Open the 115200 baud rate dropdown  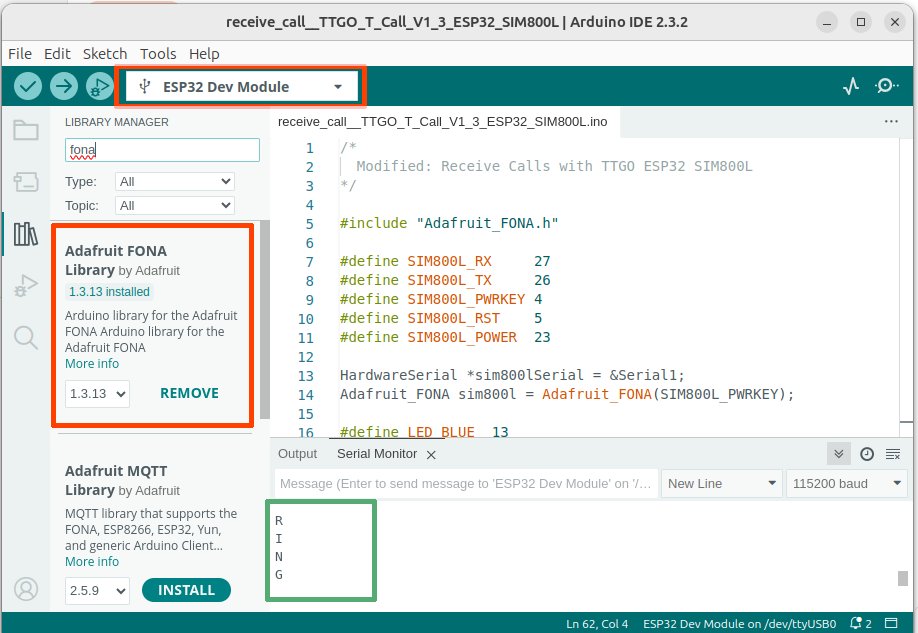[x=846, y=484]
